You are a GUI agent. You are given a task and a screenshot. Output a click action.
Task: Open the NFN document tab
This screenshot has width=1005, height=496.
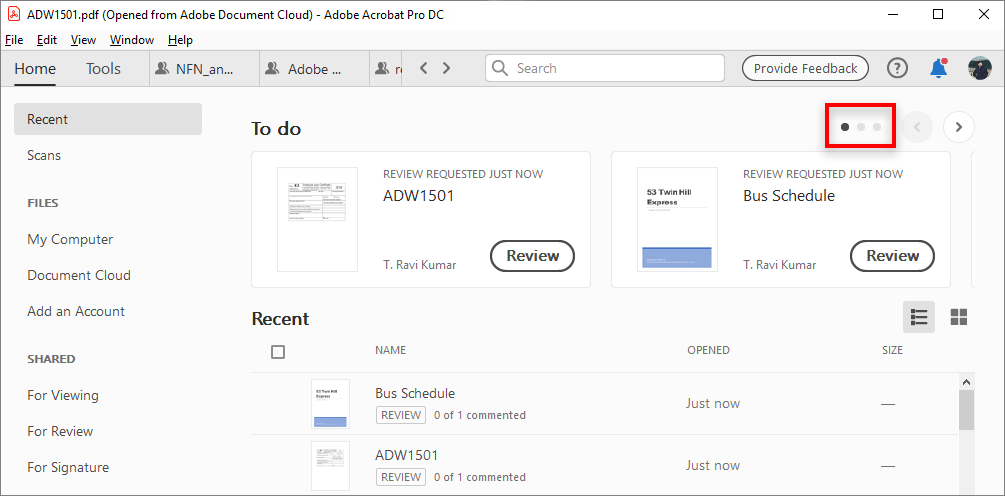(203, 69)
